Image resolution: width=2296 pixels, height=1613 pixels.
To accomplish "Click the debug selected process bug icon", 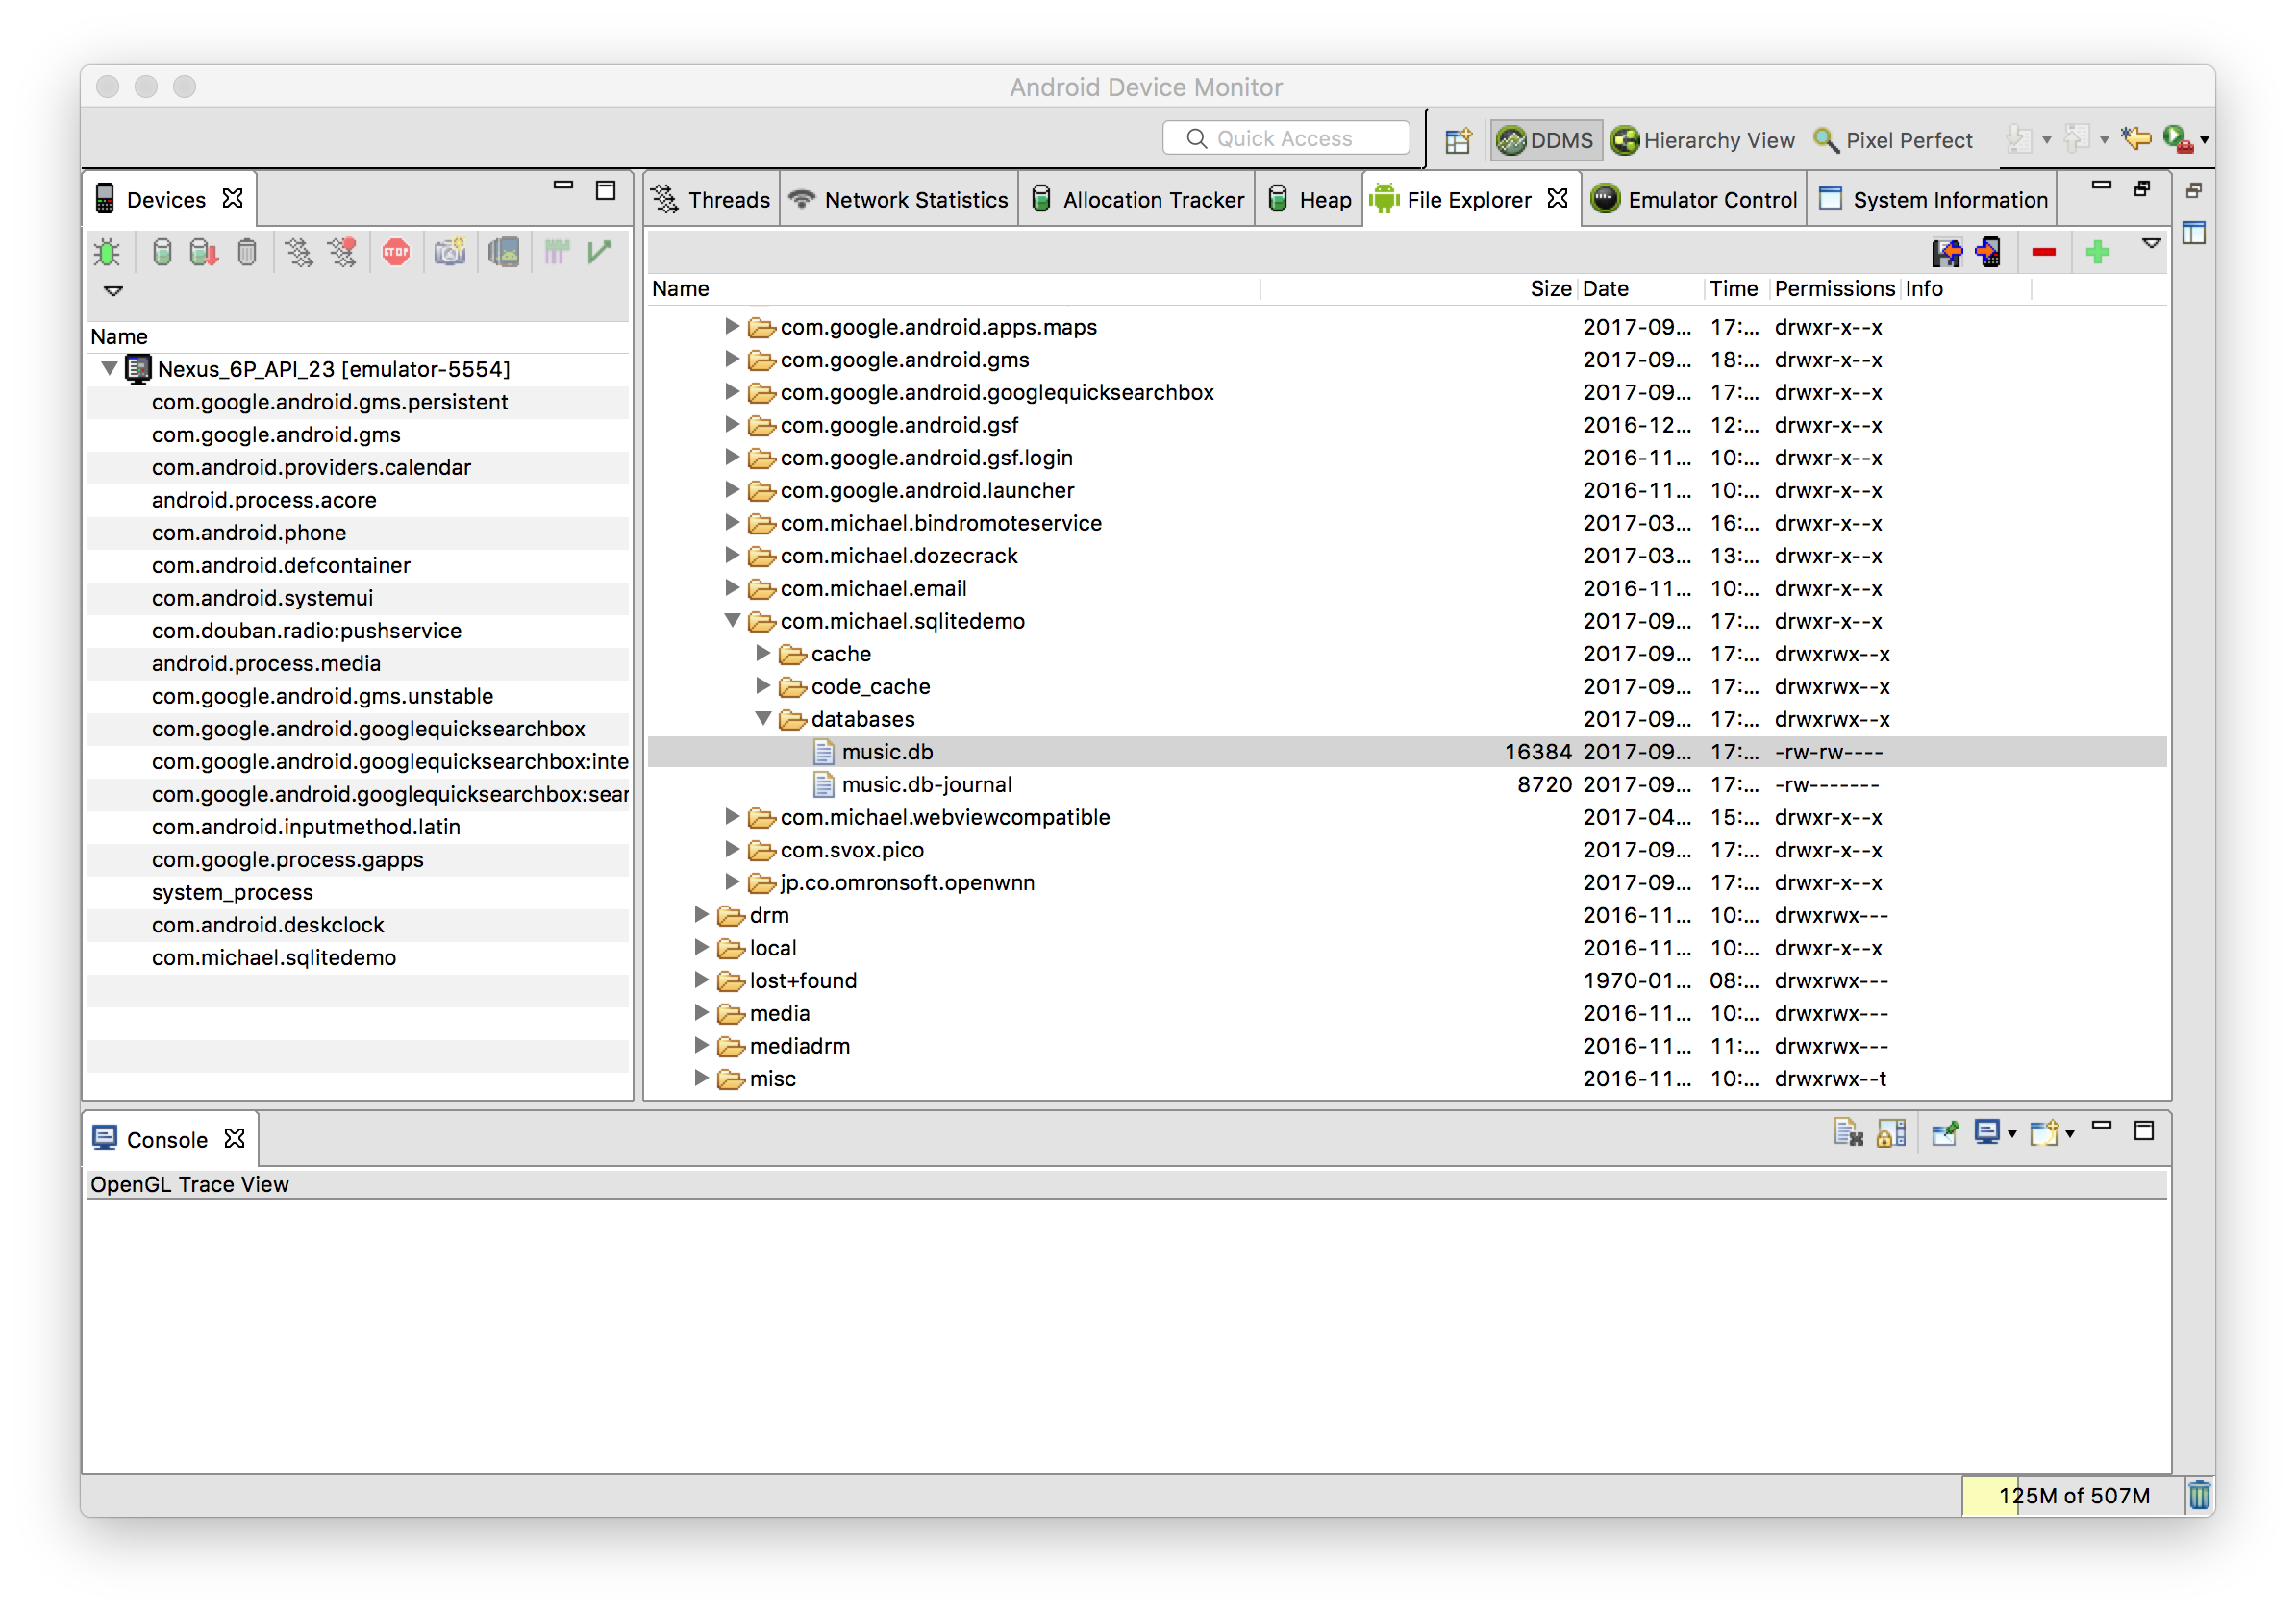I will (107, 253).
